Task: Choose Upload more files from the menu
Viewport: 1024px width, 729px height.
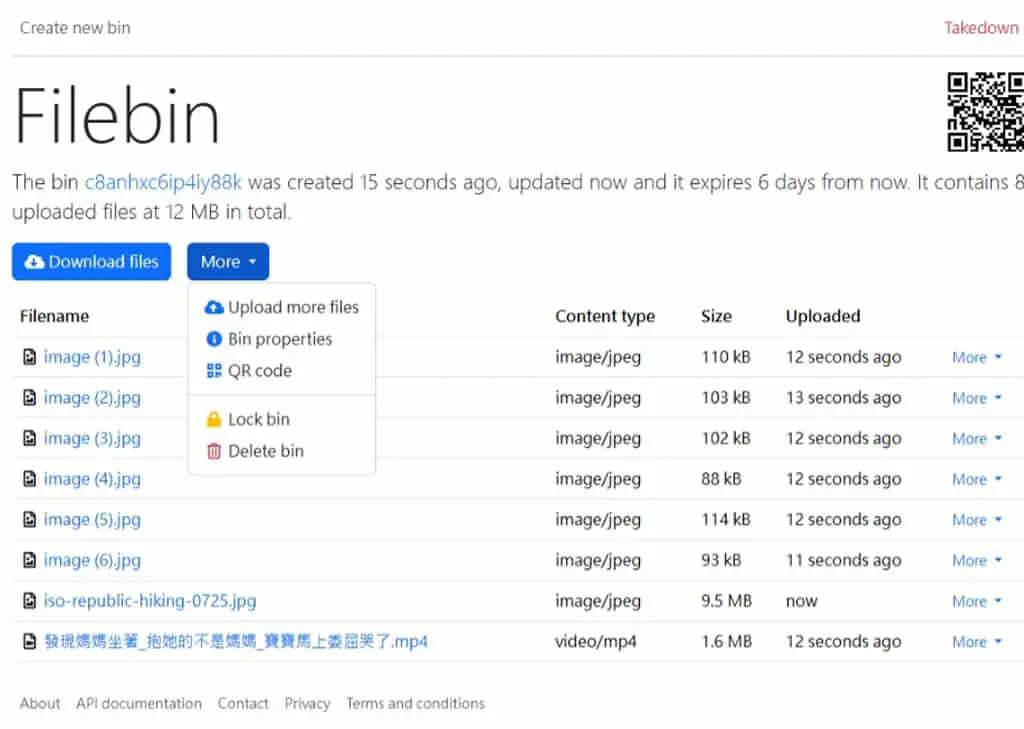Action: (x=281, y=307)
